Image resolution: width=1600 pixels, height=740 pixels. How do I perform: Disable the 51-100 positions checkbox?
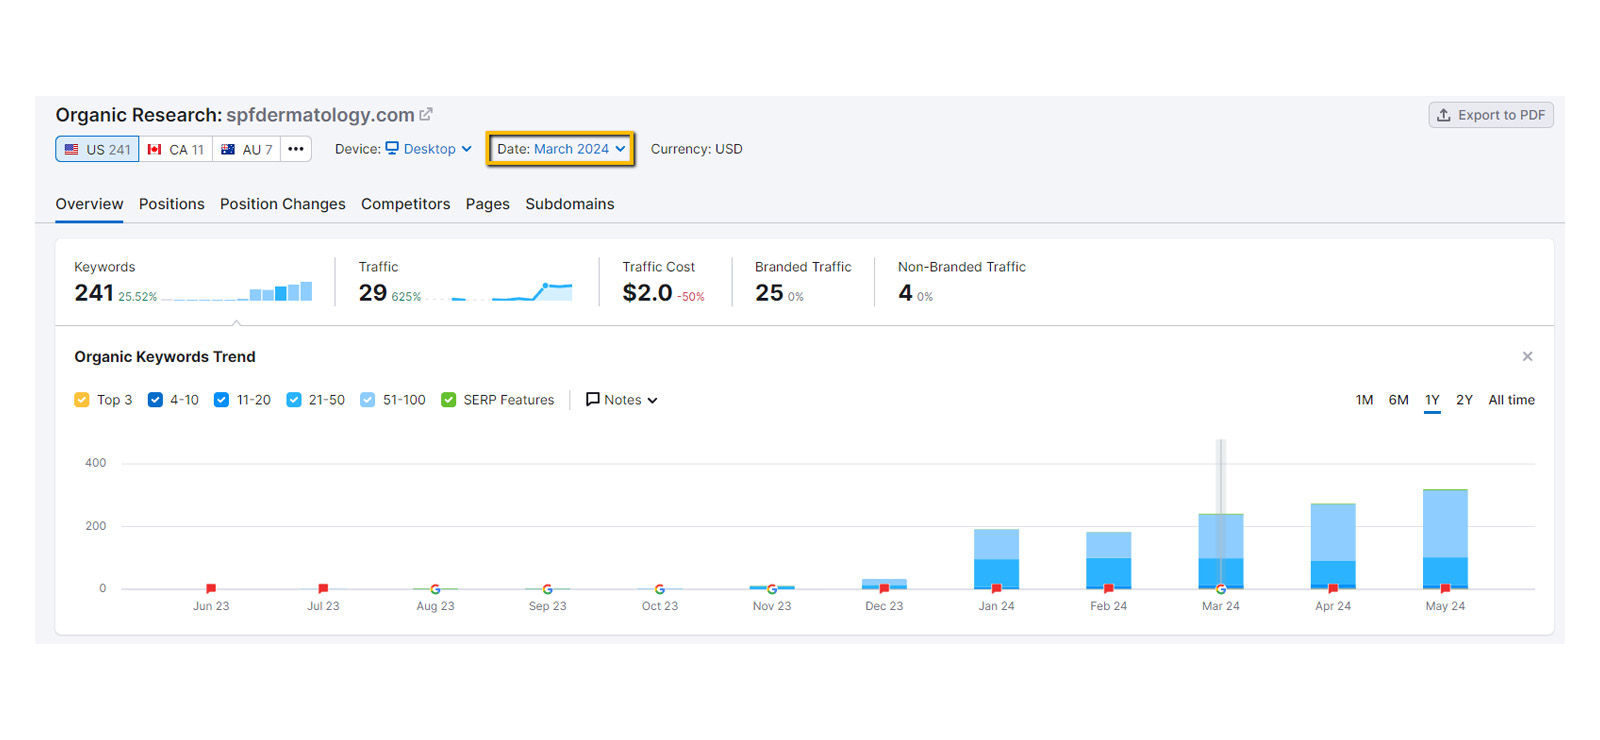pyautogui.click(x=368, y=400)
